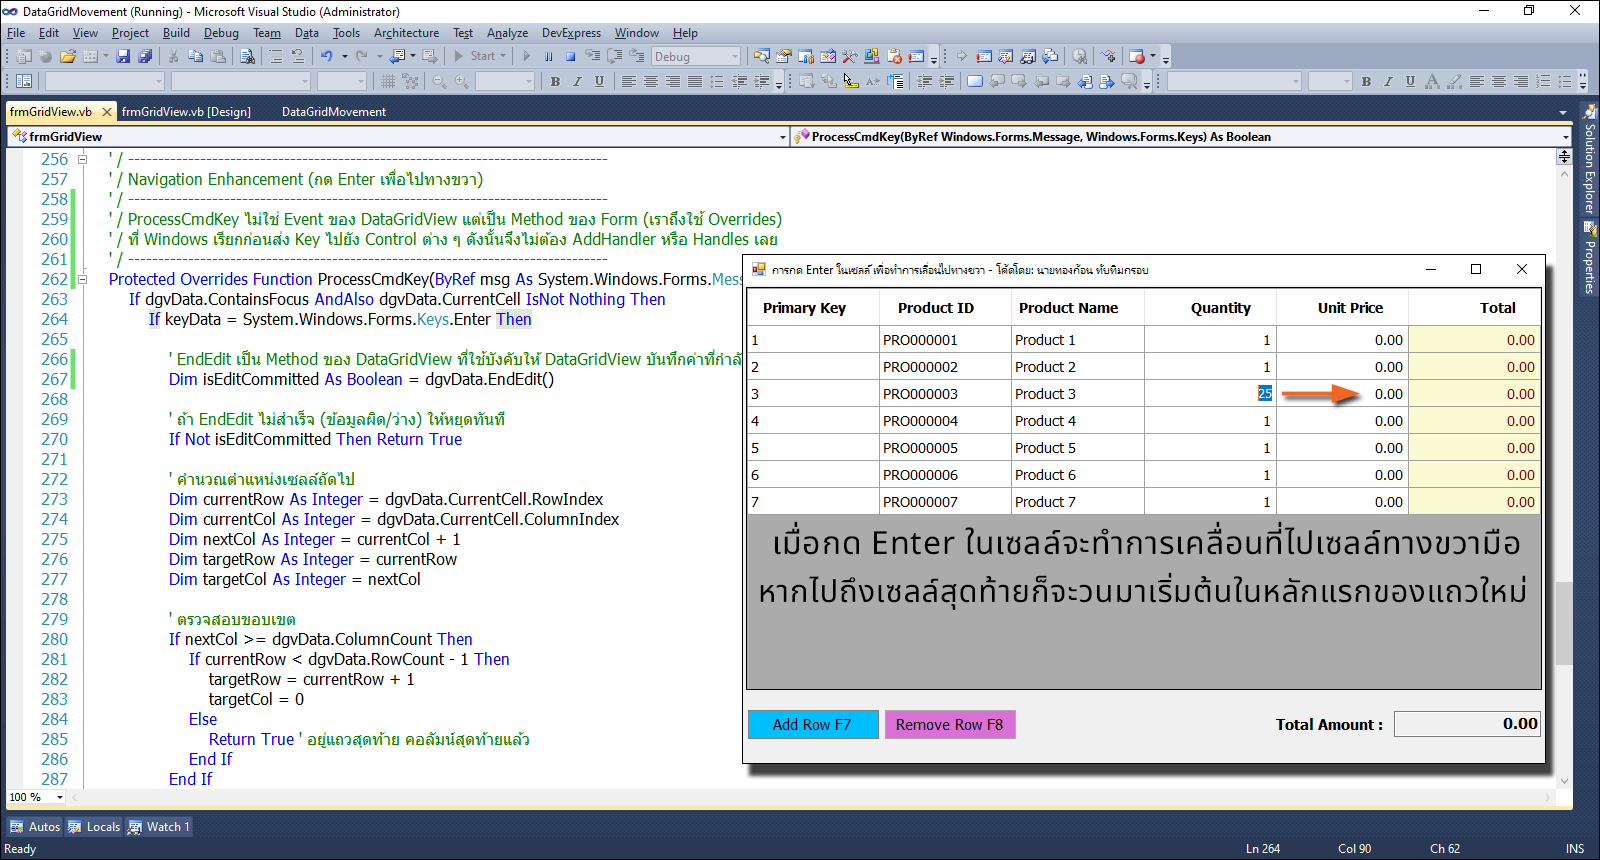Open the Start button dropdown arrow
The height and width of the screenshot is (860, 1600).
coord(503,56)
